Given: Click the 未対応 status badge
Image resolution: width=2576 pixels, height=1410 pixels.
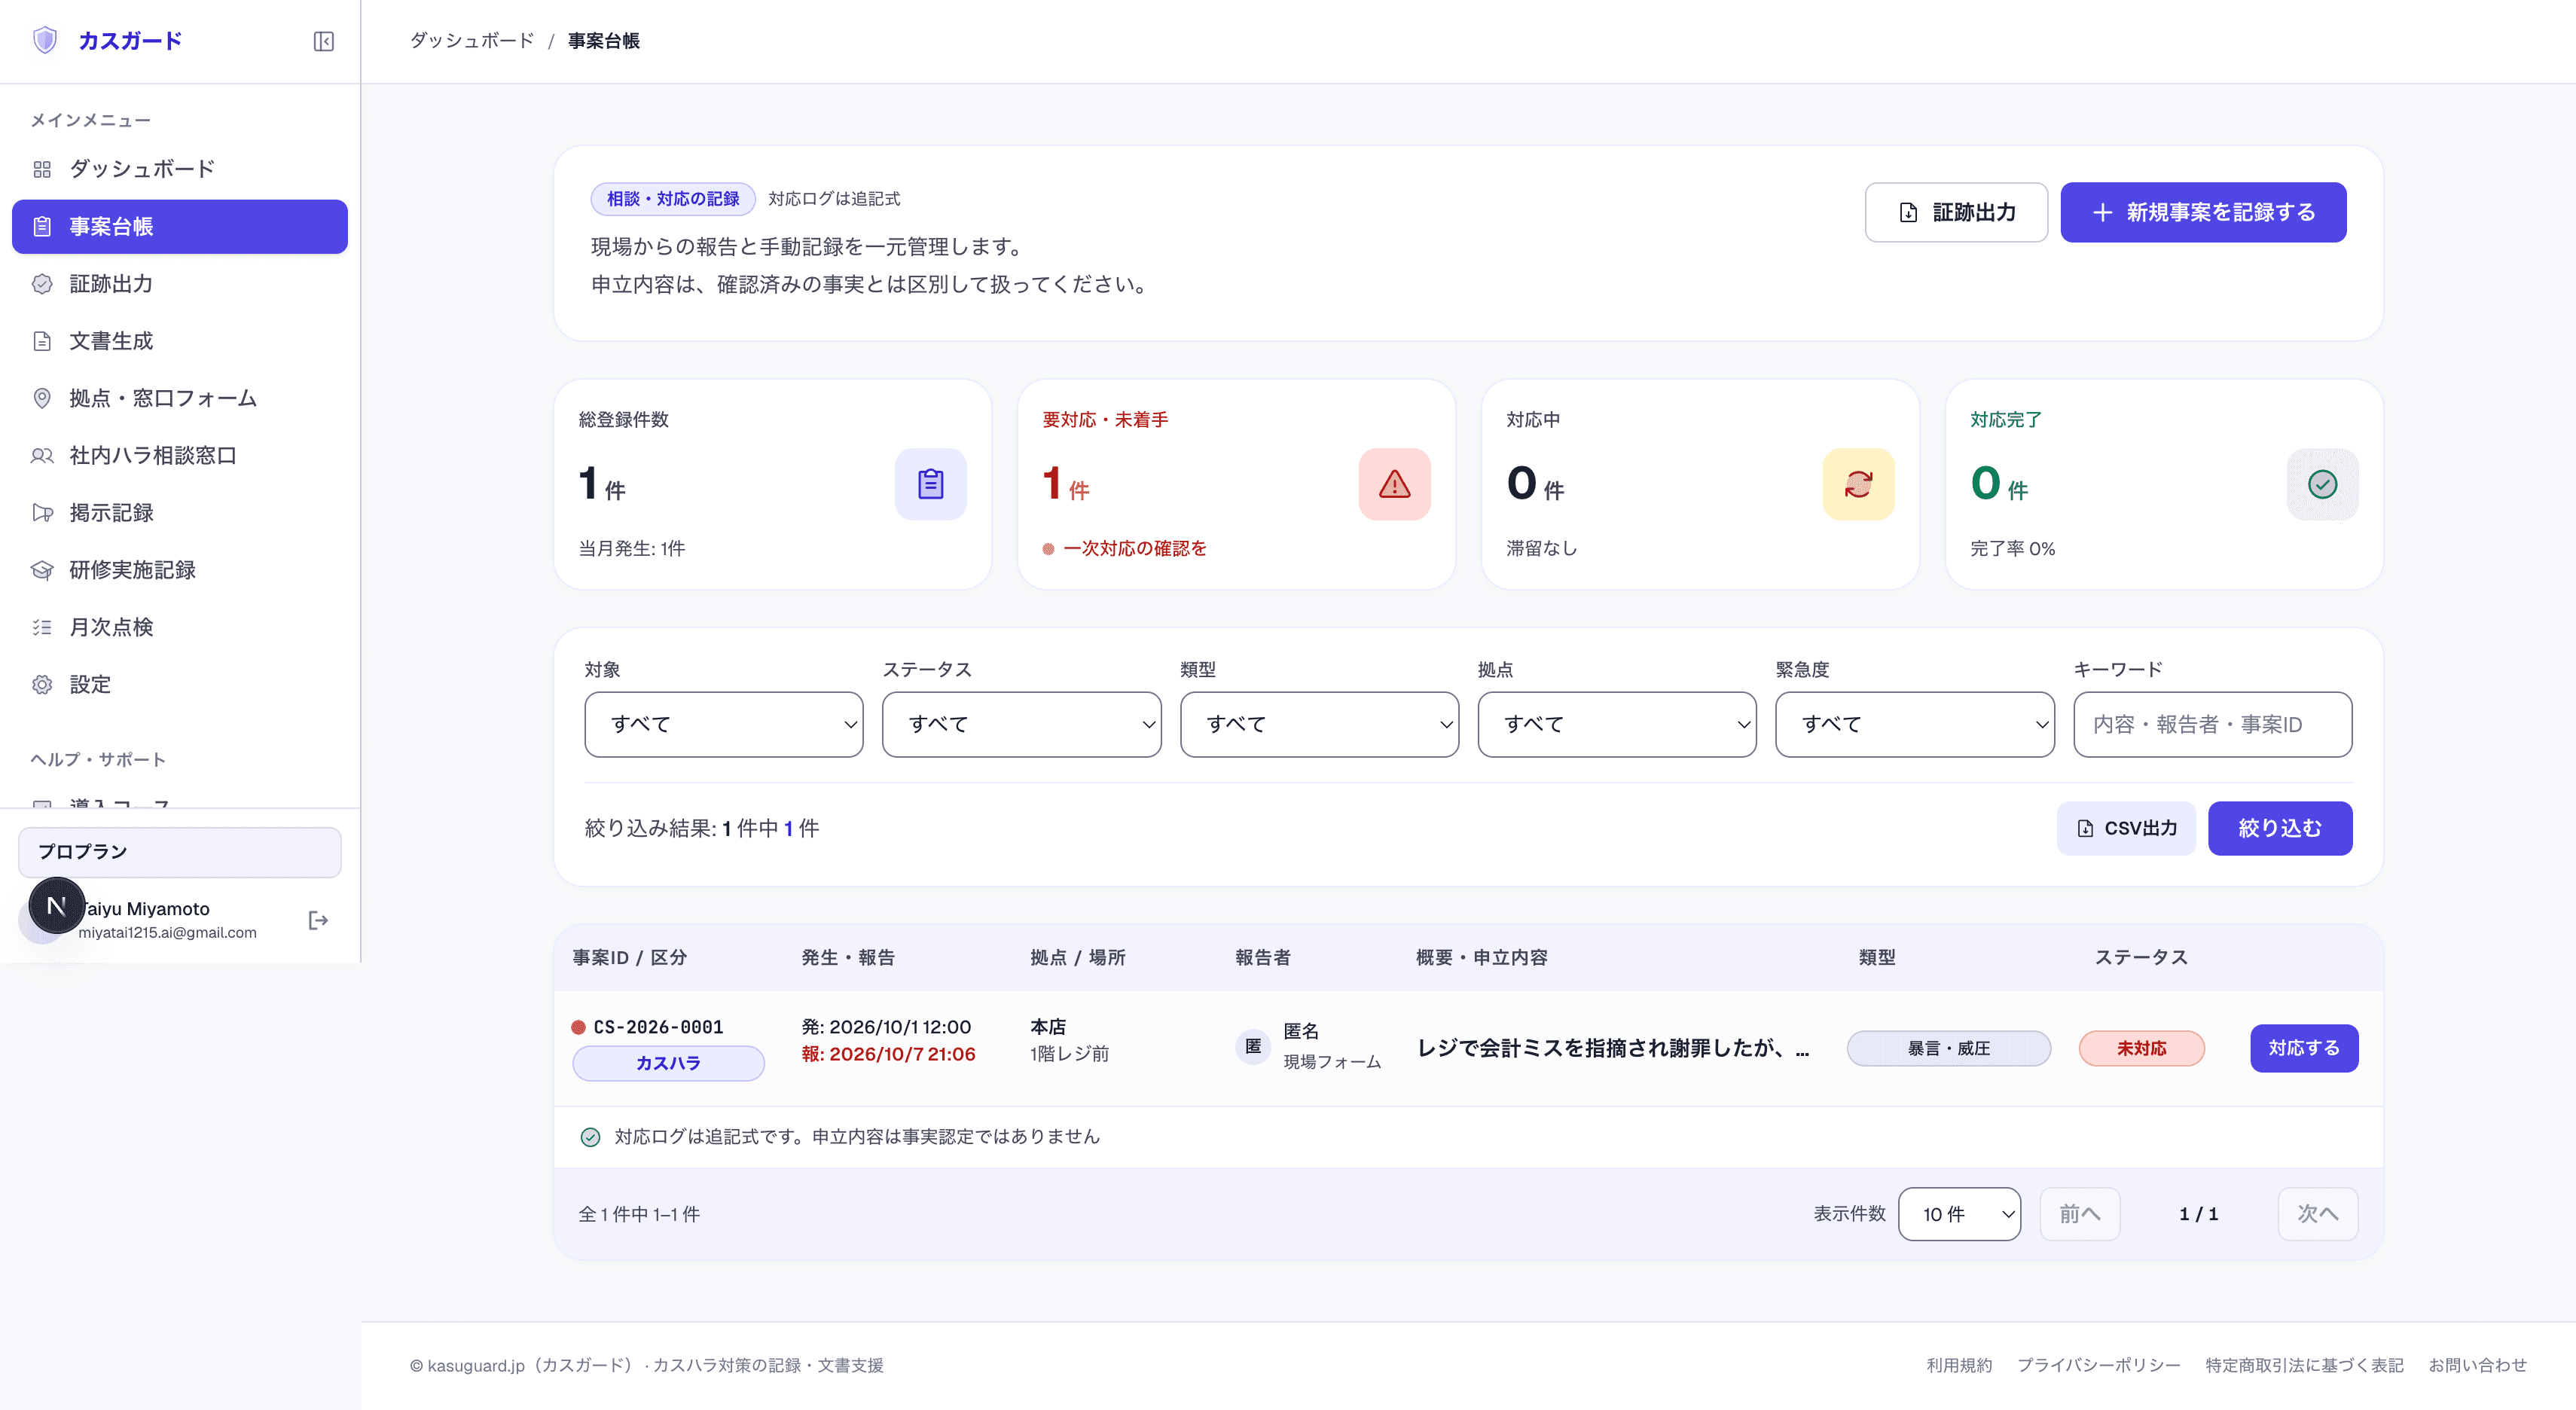Looking at the screenshot, I should [x=2141, y=1048].
